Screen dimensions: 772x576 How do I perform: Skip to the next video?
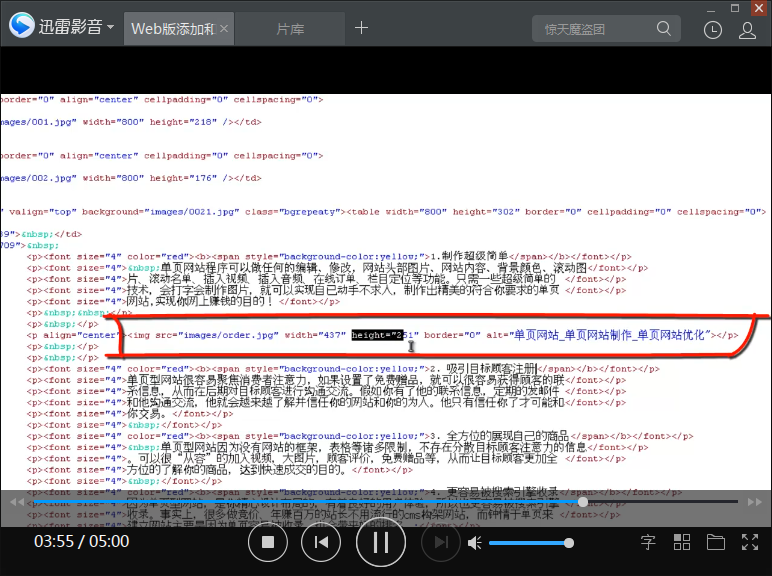[441, 542]
